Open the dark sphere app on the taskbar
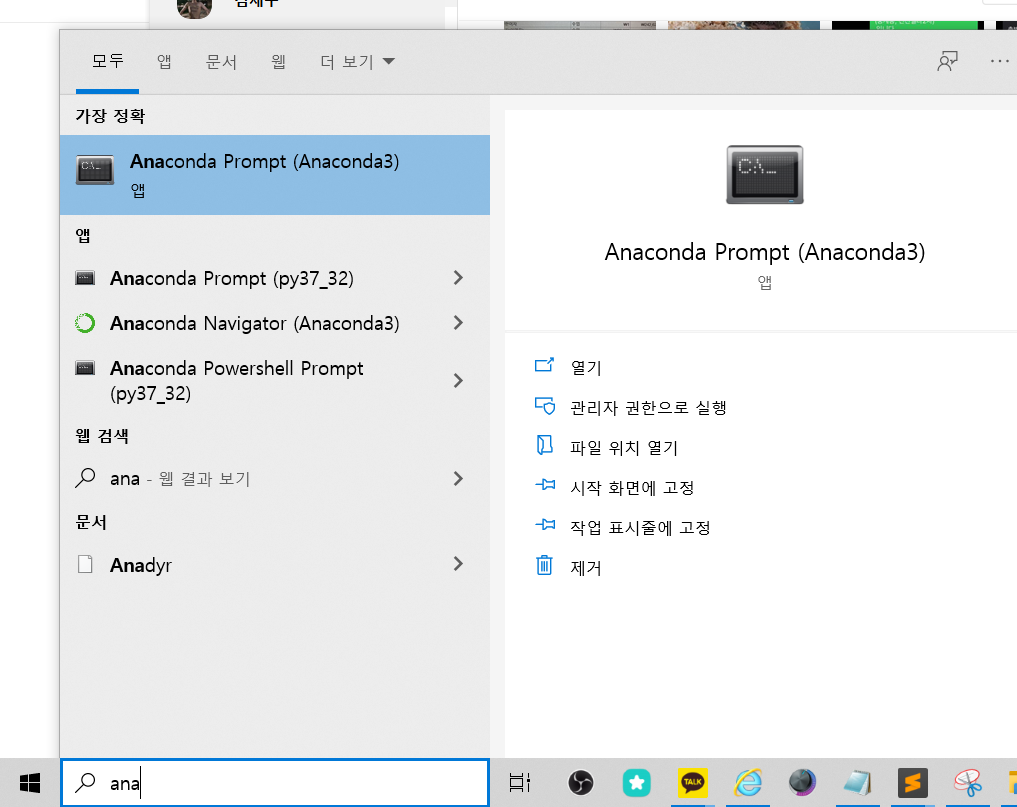This screenshot has height=807, width=1017. click(x=802, y=782)
